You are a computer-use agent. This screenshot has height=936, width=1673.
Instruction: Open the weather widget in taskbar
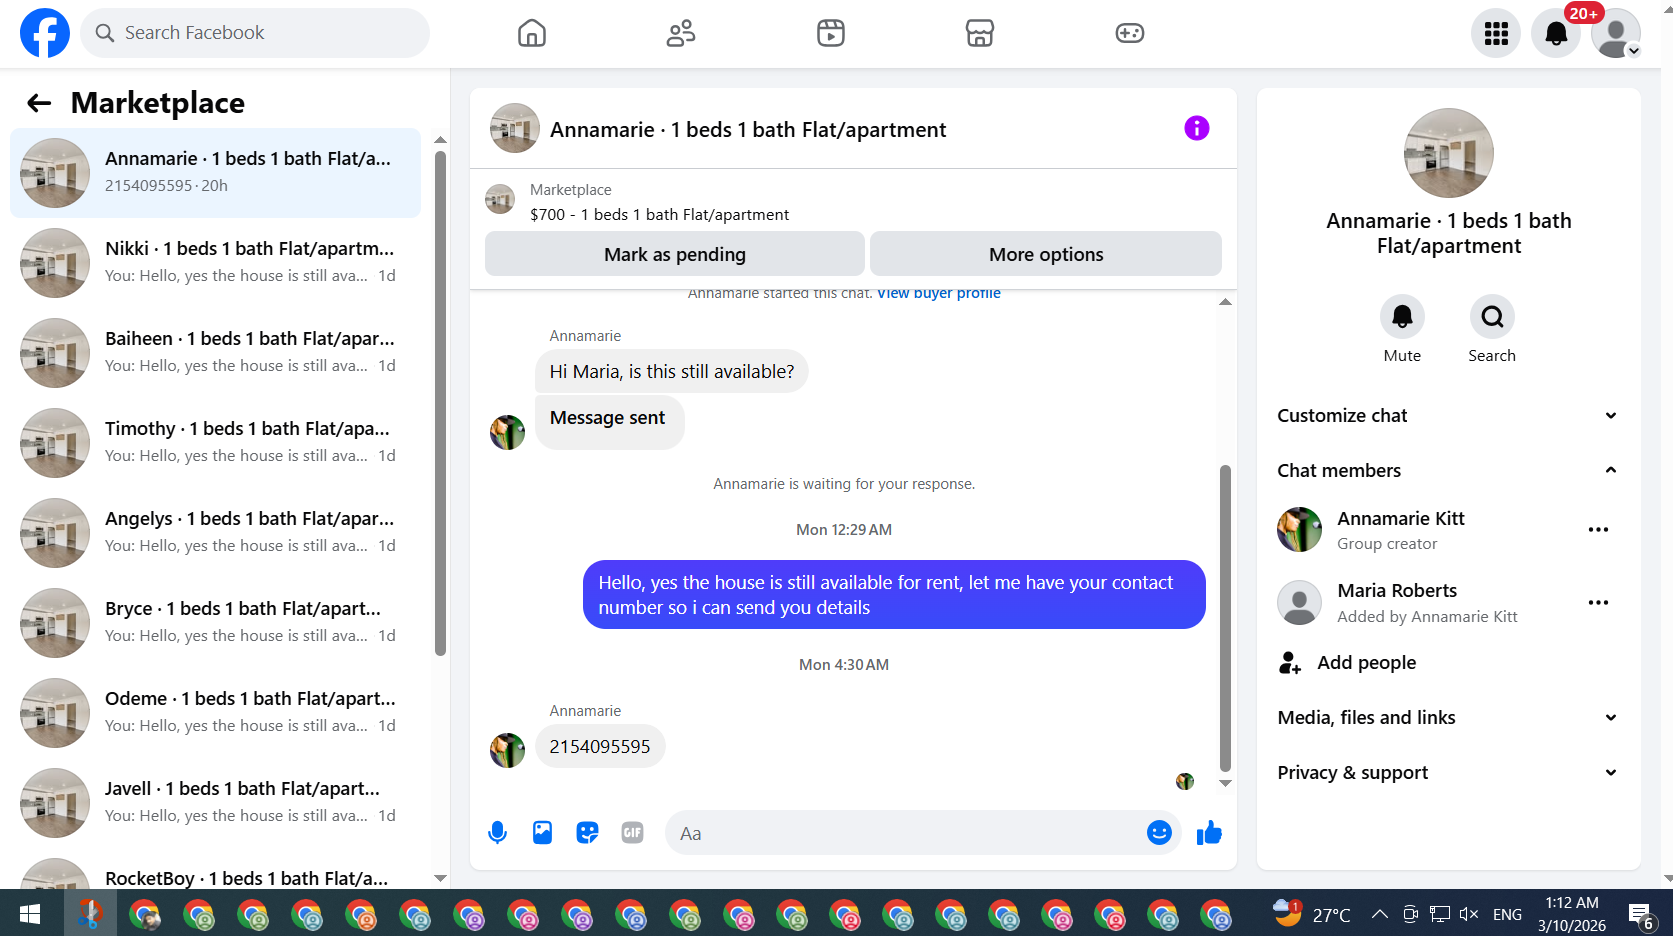pyautogui.click(x=1312, y=914)
